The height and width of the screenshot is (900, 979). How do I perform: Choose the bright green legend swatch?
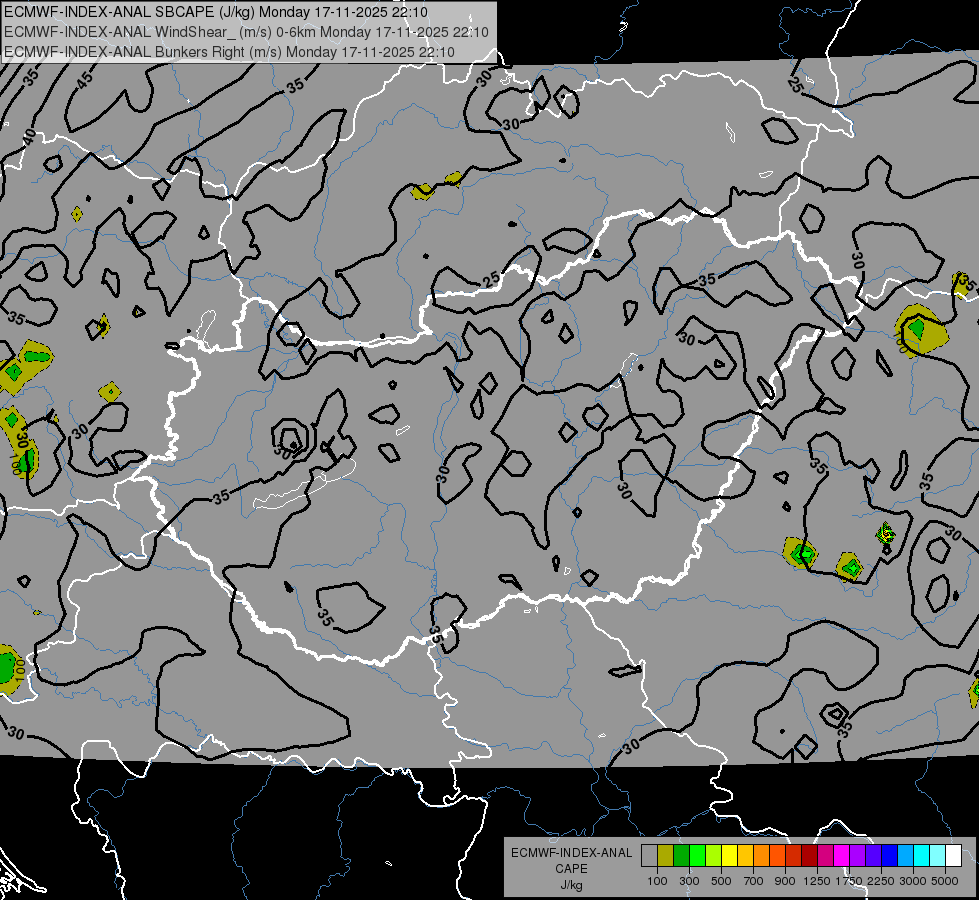click(x=697, y=856)
